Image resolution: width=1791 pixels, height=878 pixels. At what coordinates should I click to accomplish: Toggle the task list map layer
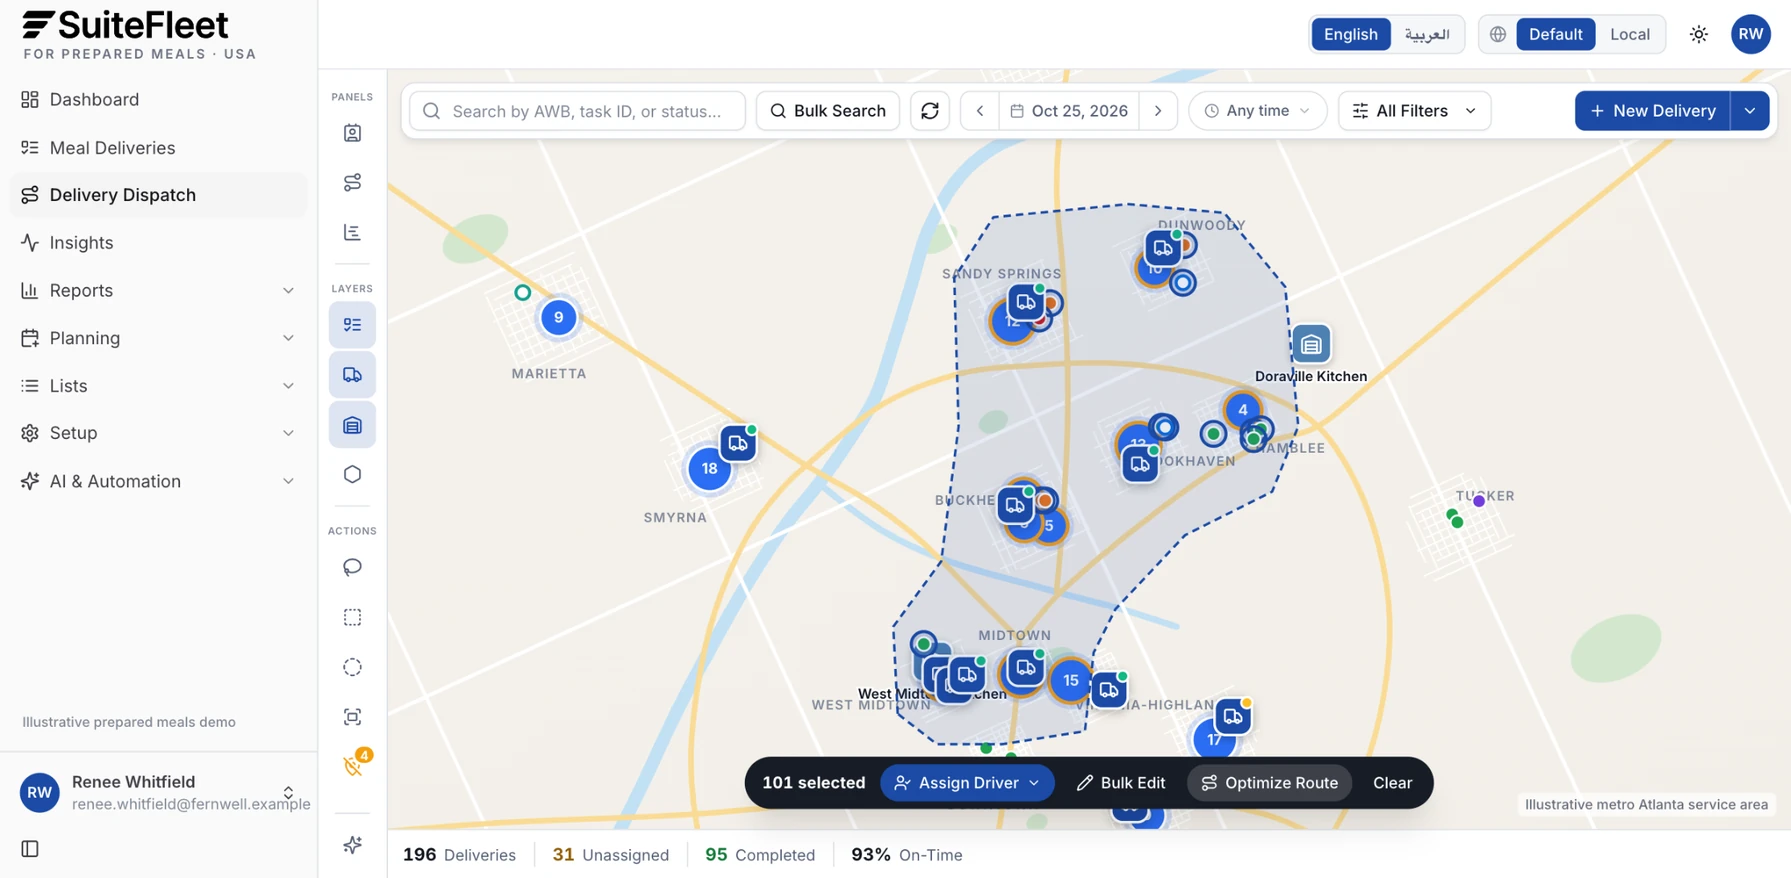tap(352, 325)
